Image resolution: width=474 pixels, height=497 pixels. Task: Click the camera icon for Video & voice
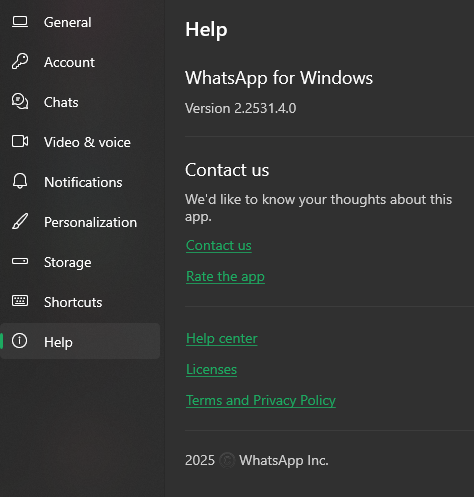(20, 141)
